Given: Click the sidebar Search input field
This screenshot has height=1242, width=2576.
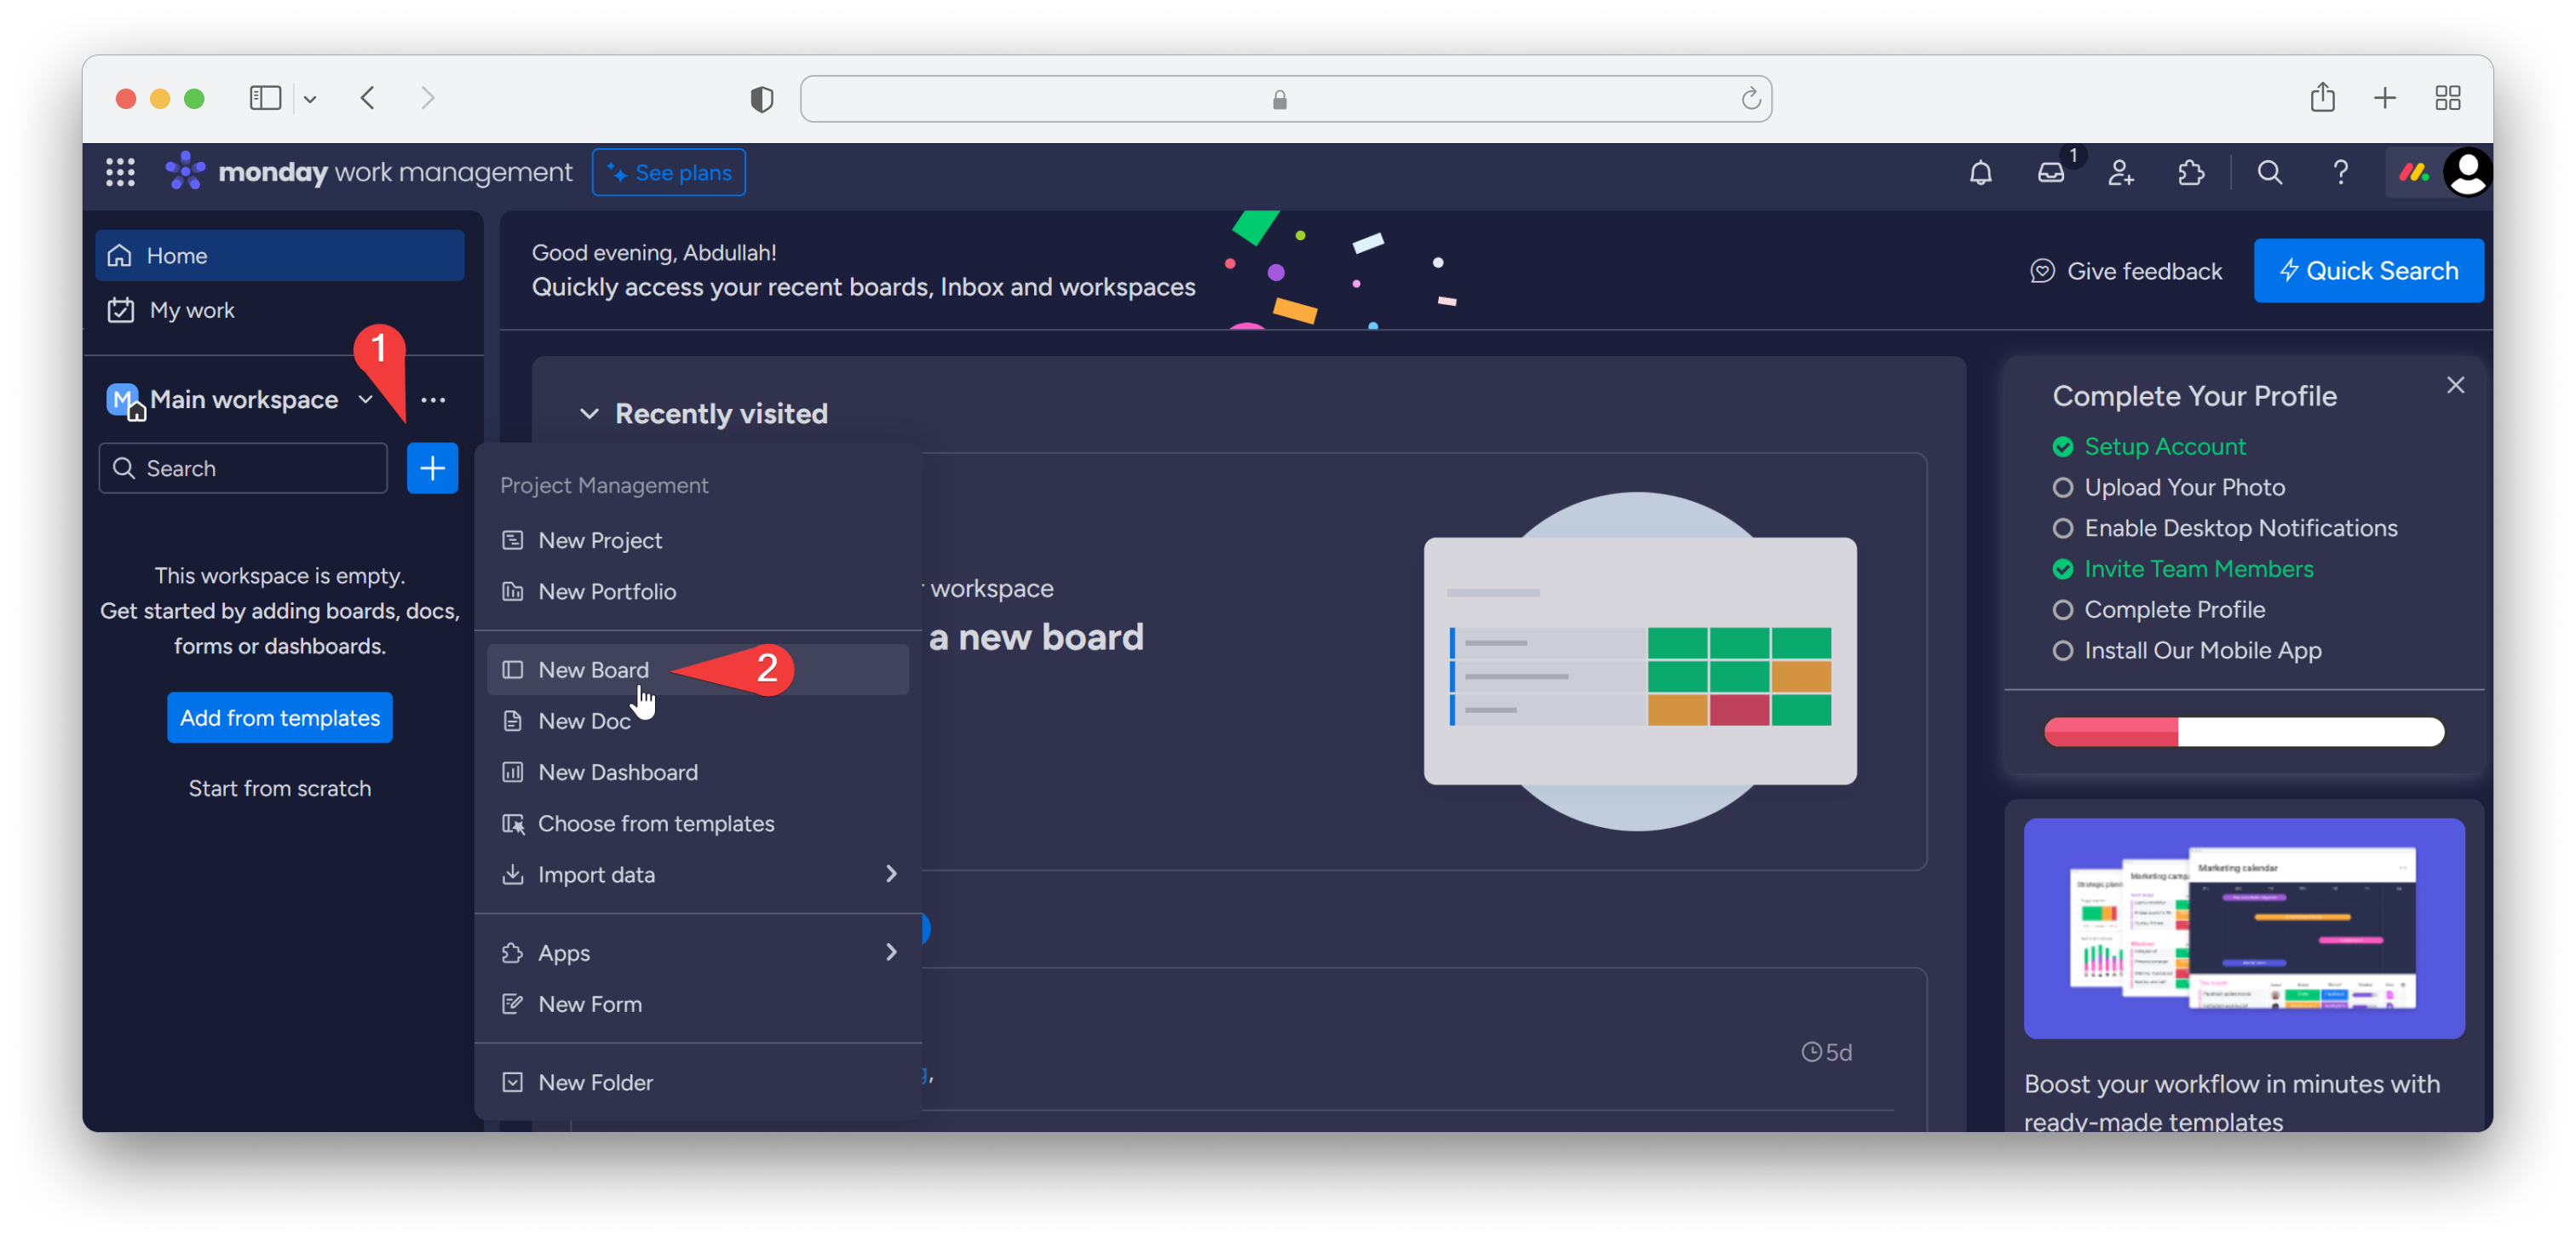Looking at the screenshot, I should [243, 468].
